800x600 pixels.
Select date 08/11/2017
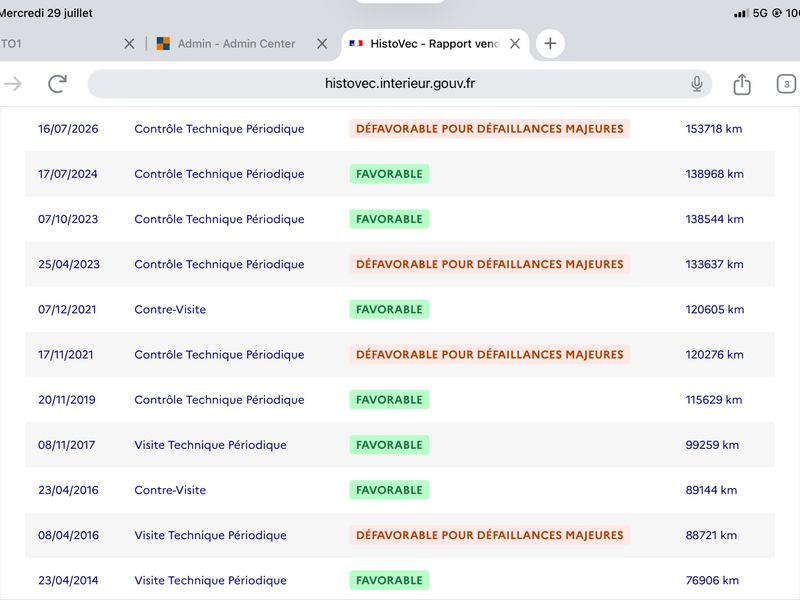point(66,445)
